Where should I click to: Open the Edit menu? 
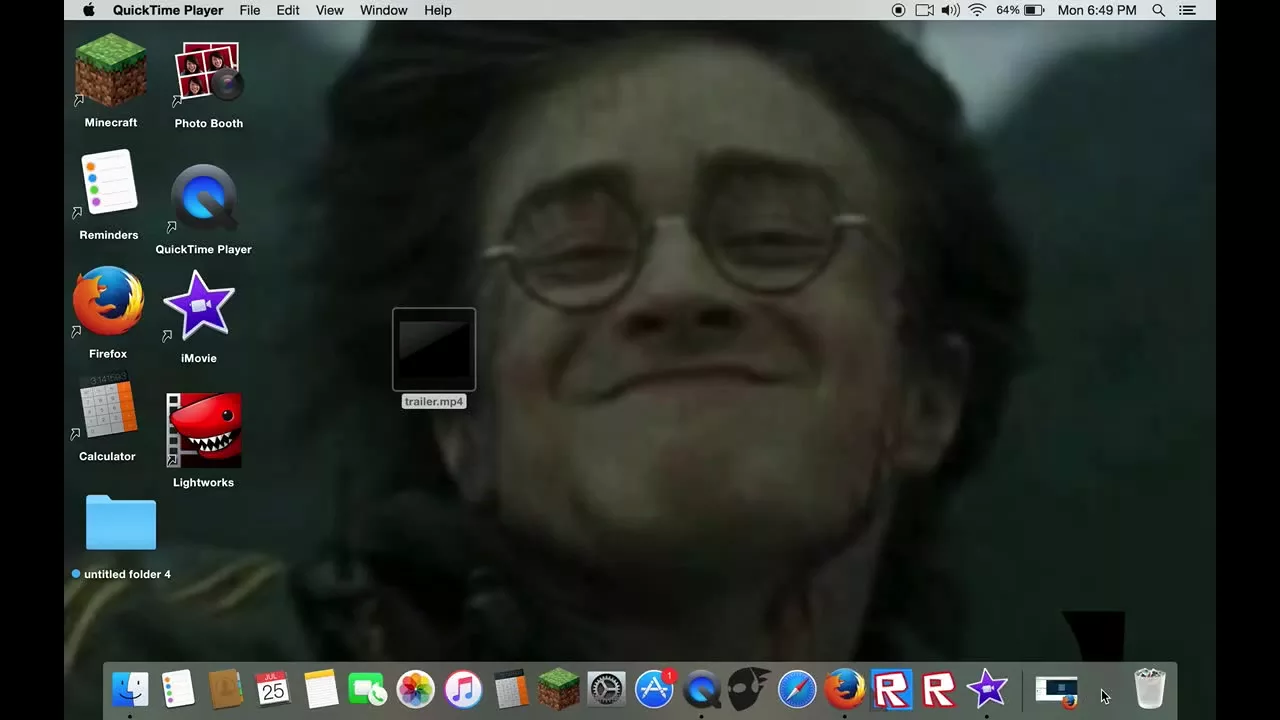288,10
